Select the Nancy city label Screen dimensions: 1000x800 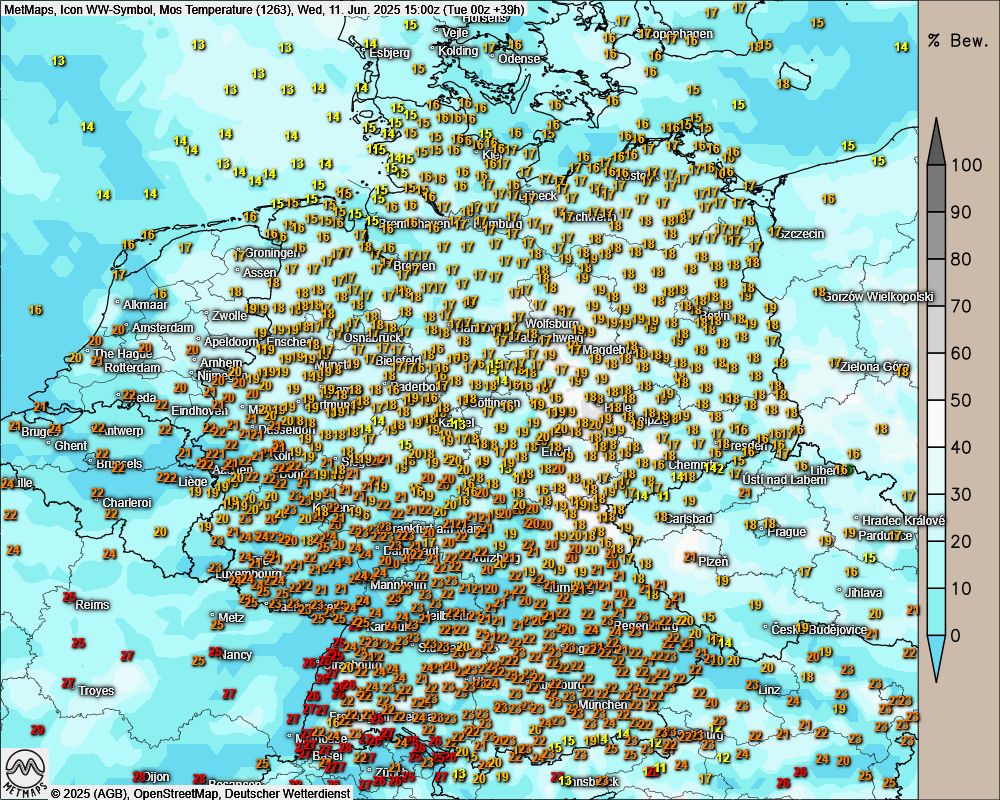237,655
